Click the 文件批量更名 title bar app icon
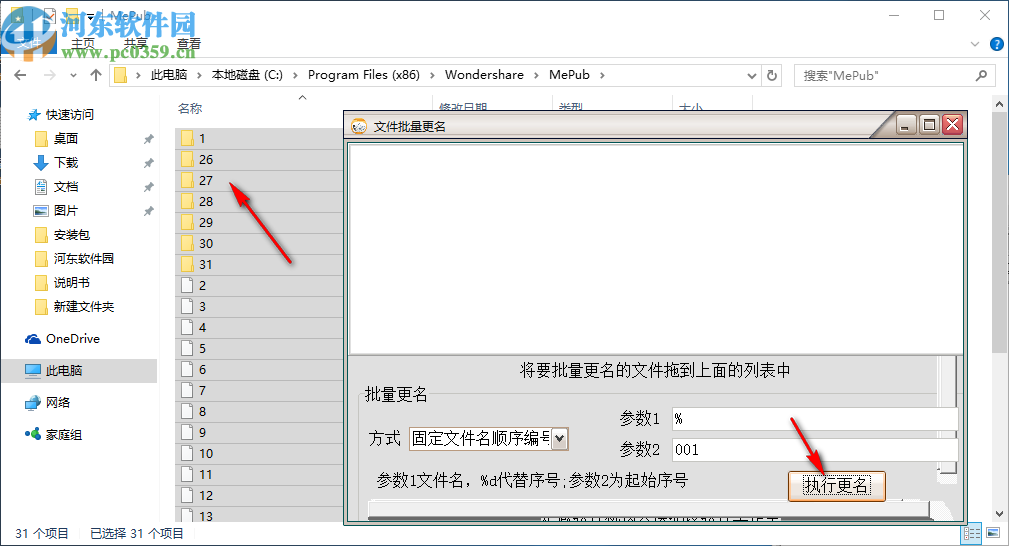The width and height of the screenshot is (1009, 546). (359, 126)
